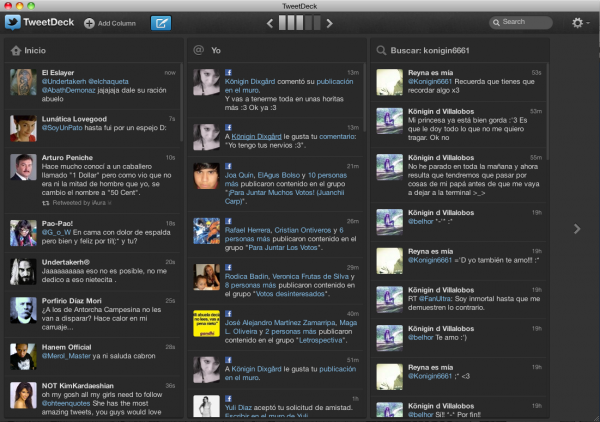This screenshot has height=422, width=600.
Task: Click the Search input field
Action: coord(521,22)
